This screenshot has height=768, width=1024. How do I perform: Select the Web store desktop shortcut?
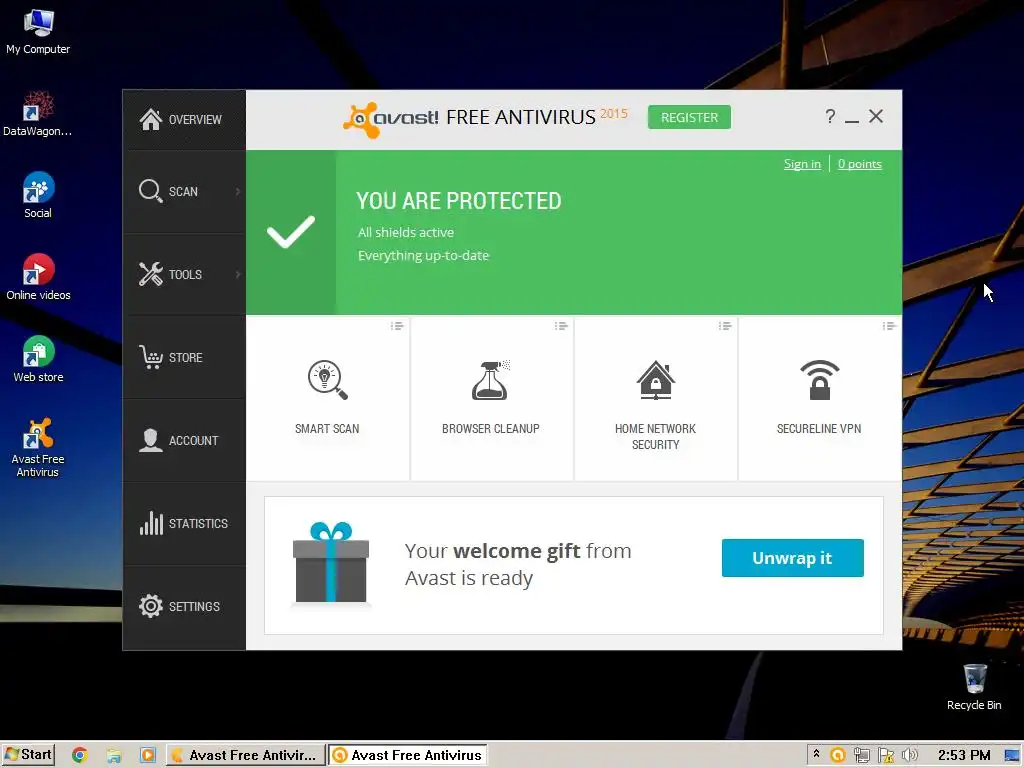coord(38,359)
